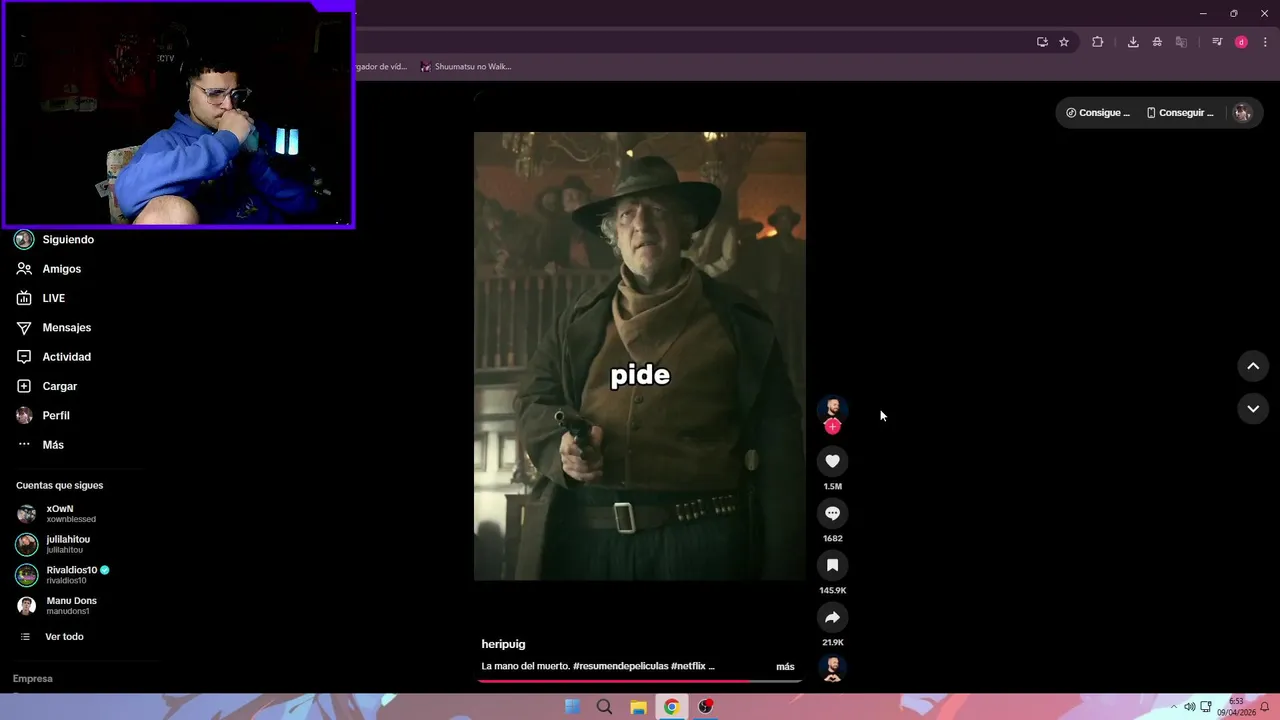
Task: Click the #netflix hashtag in the caption
Action: click(x=688, y=666)
